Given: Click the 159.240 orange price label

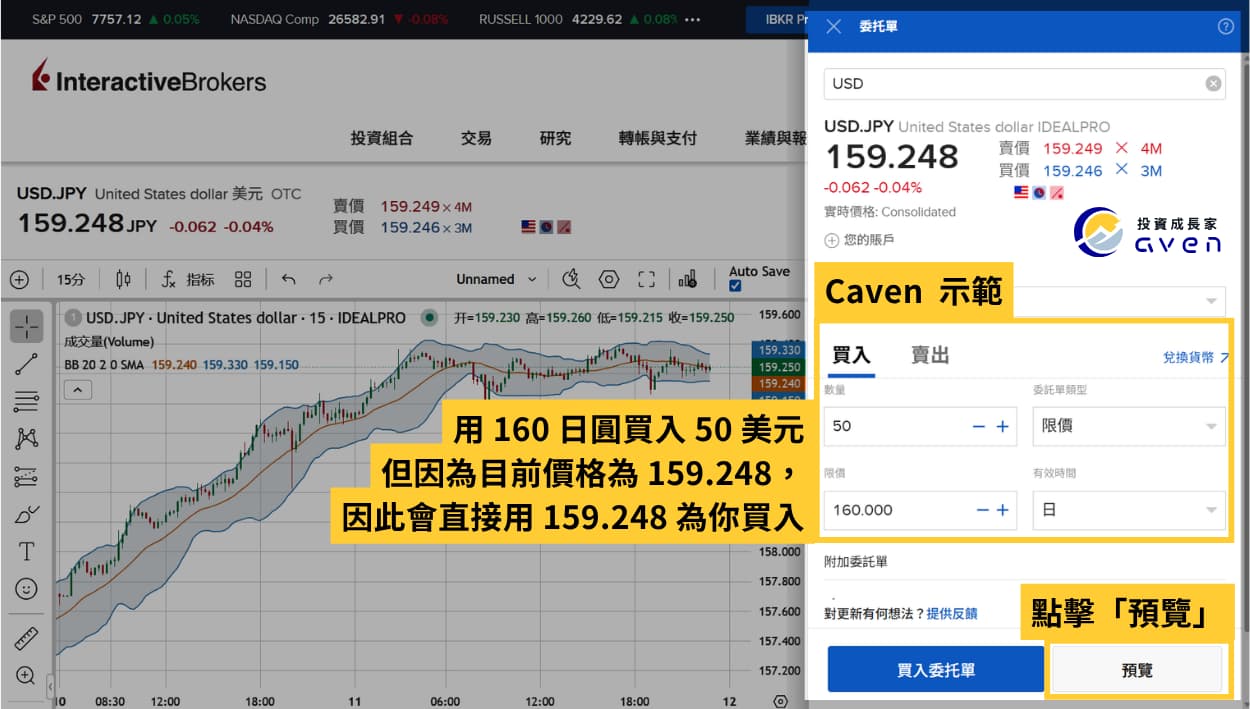Looking at the screenshot, I should [x=778, y=383].
